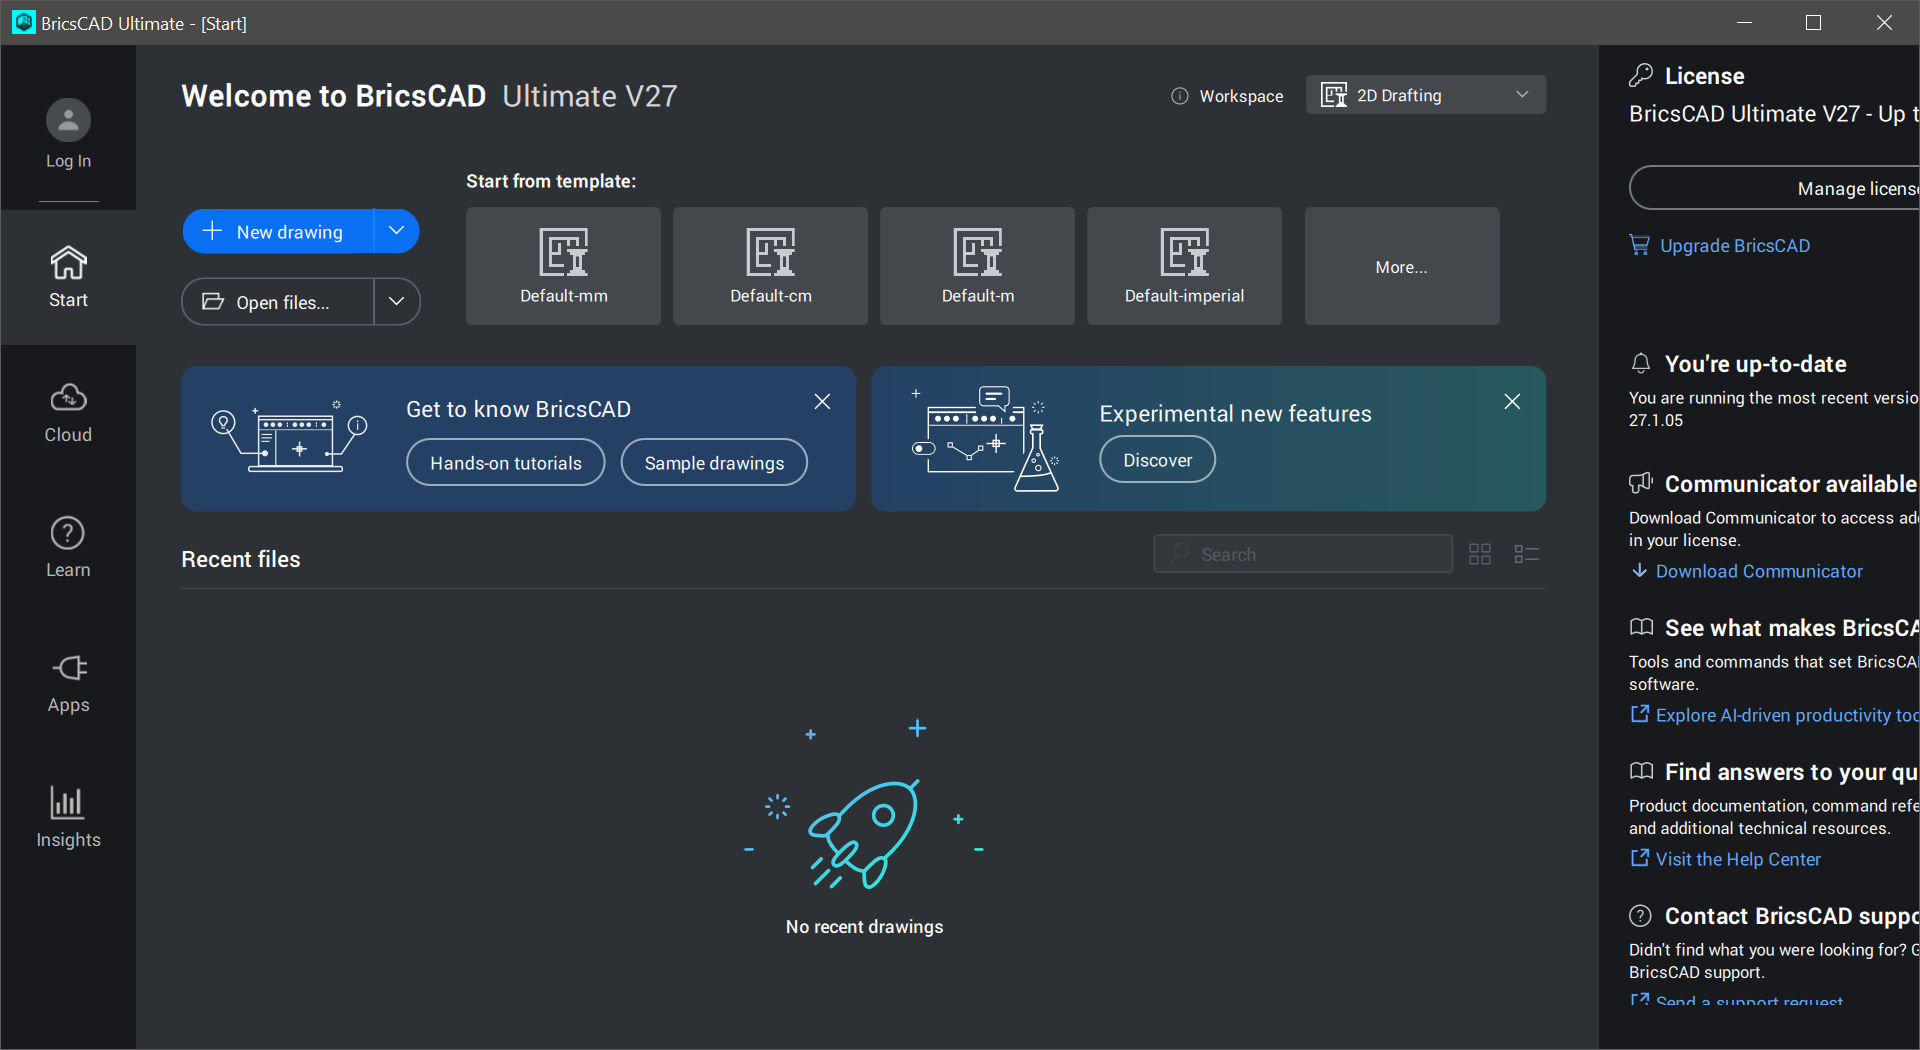The height and width of the screenshot is (1050, 1920).
Task: Click the Manage license button
Action: point(1774,188)
